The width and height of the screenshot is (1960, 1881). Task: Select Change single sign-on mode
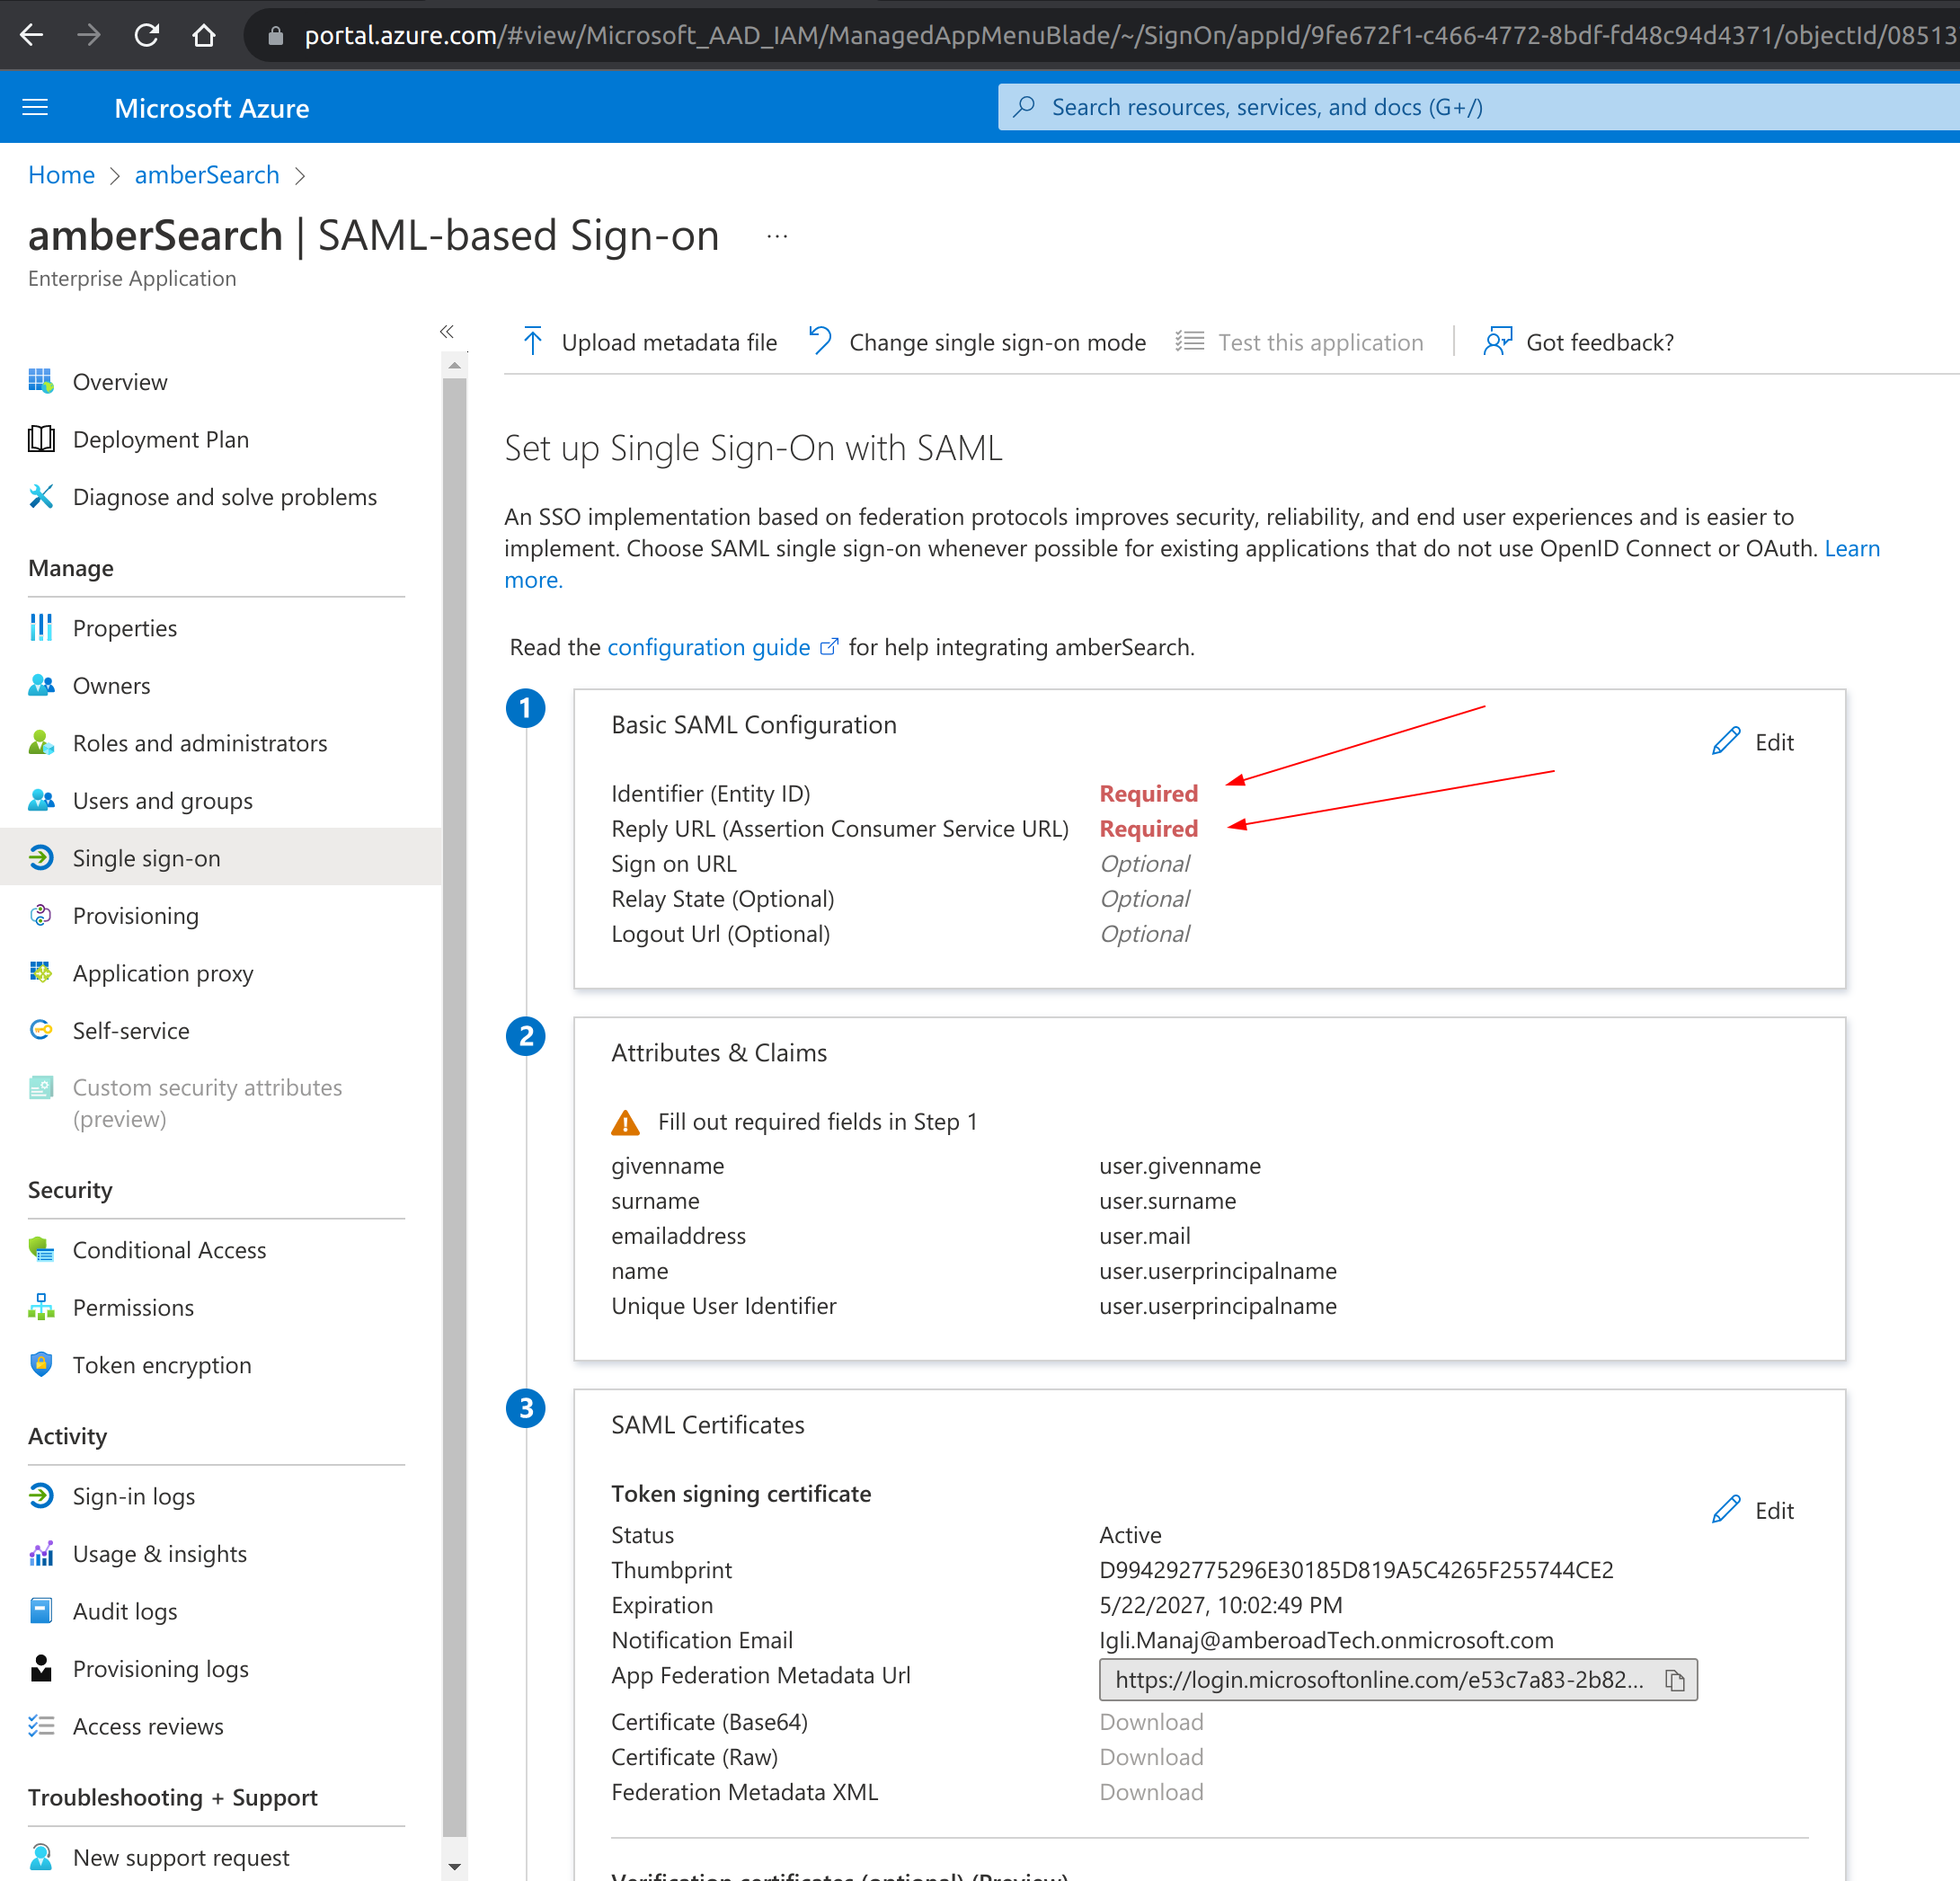click(x=977, y=342)
